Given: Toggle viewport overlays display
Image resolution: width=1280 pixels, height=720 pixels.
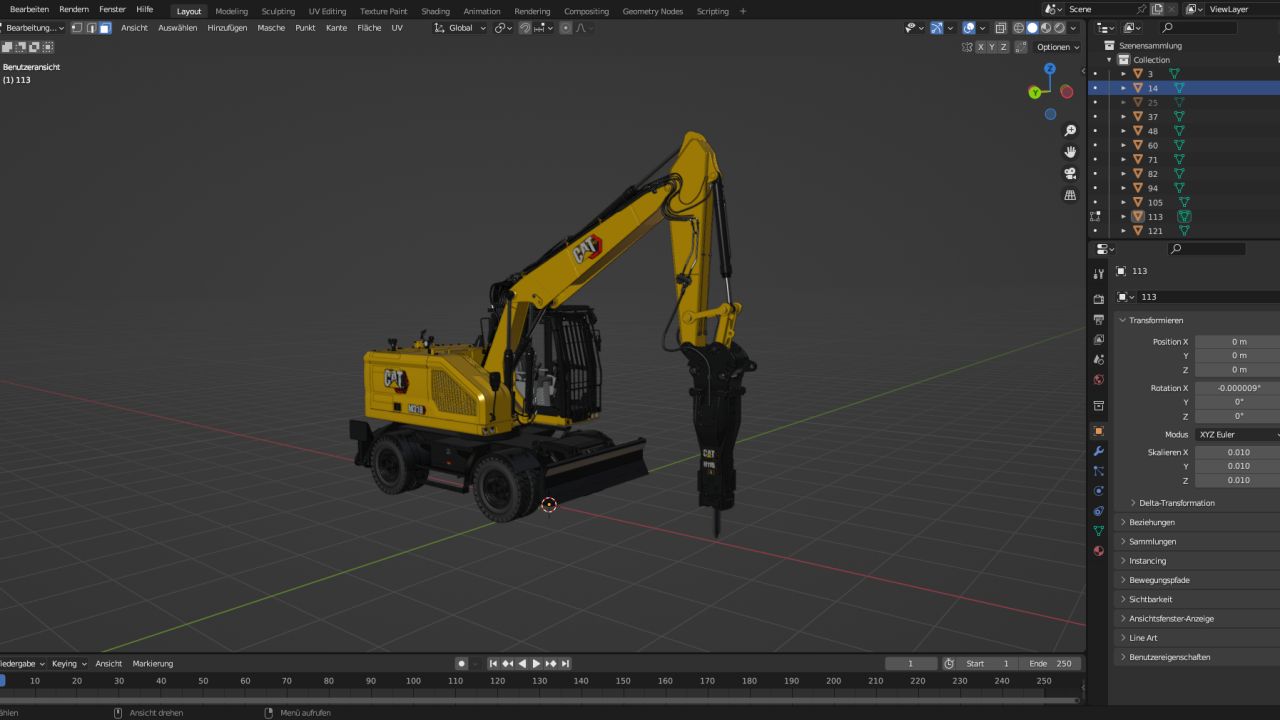Looking at the screenshot, I should (x=969, y=28).
